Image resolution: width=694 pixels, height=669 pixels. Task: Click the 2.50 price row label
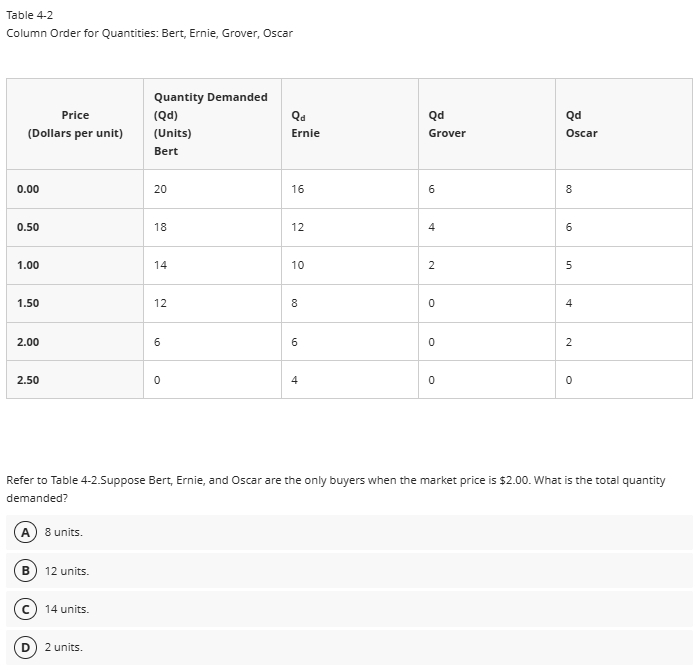tap(28, 379)
